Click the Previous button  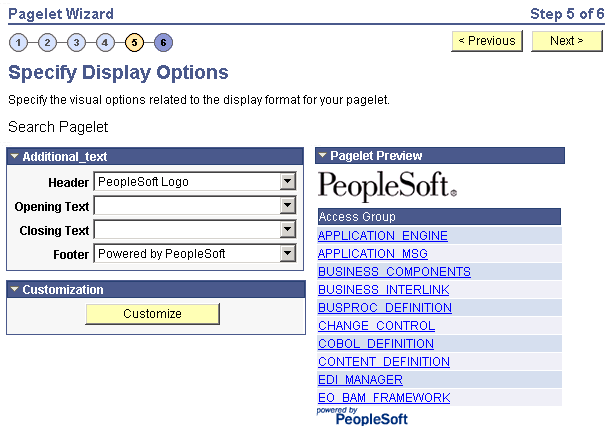pos(487,41)
